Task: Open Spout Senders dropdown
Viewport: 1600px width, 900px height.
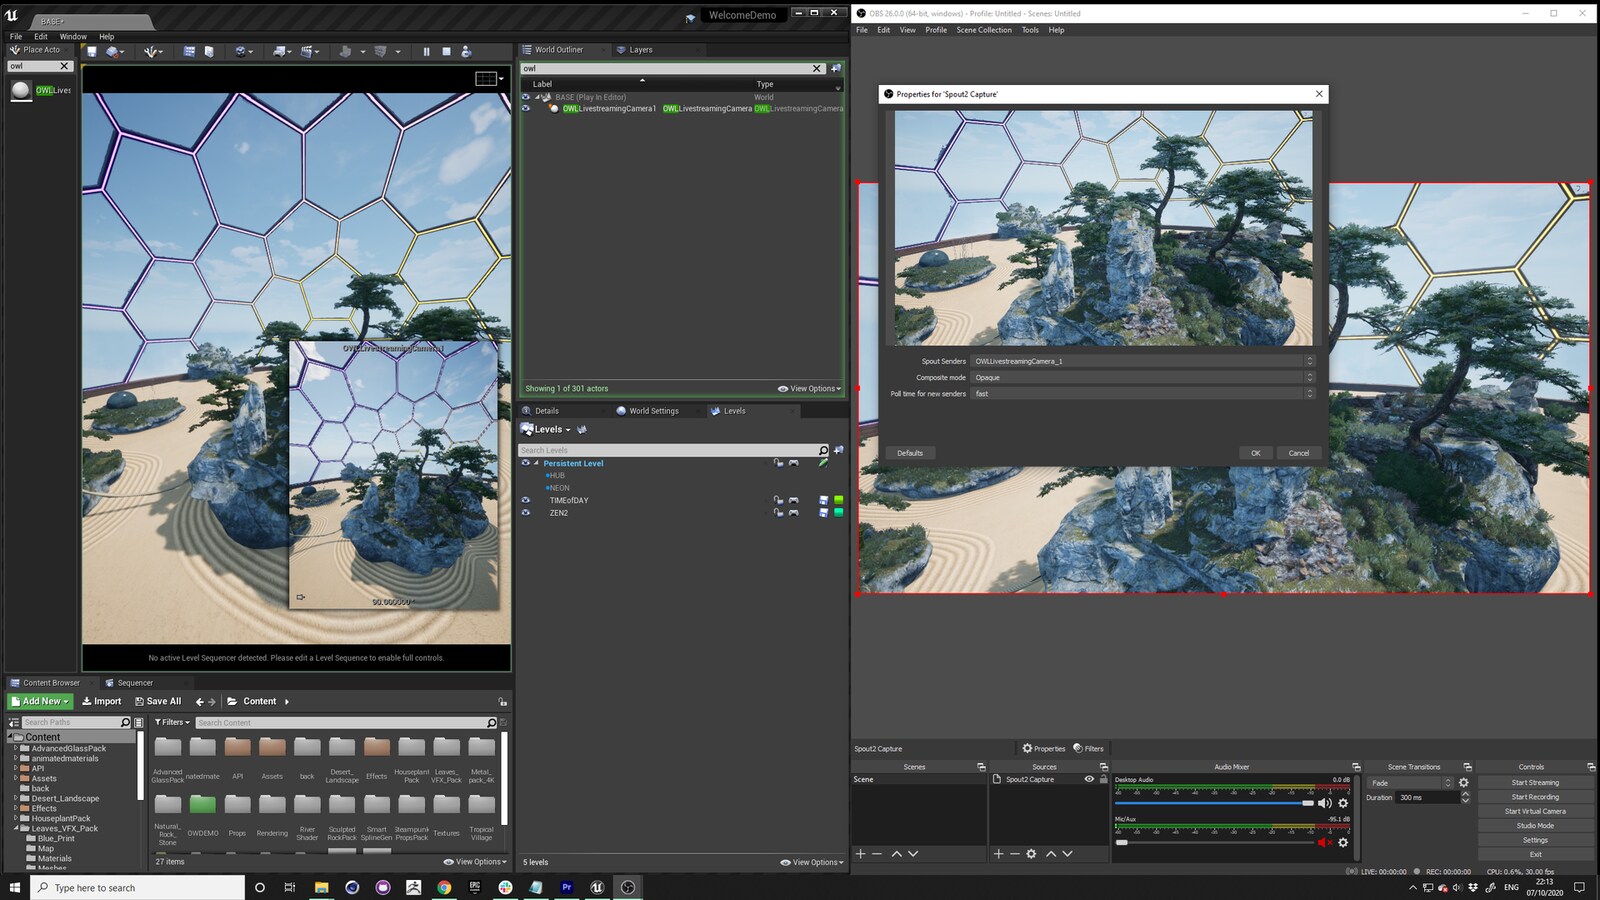Action: [x=1143, y=361]
